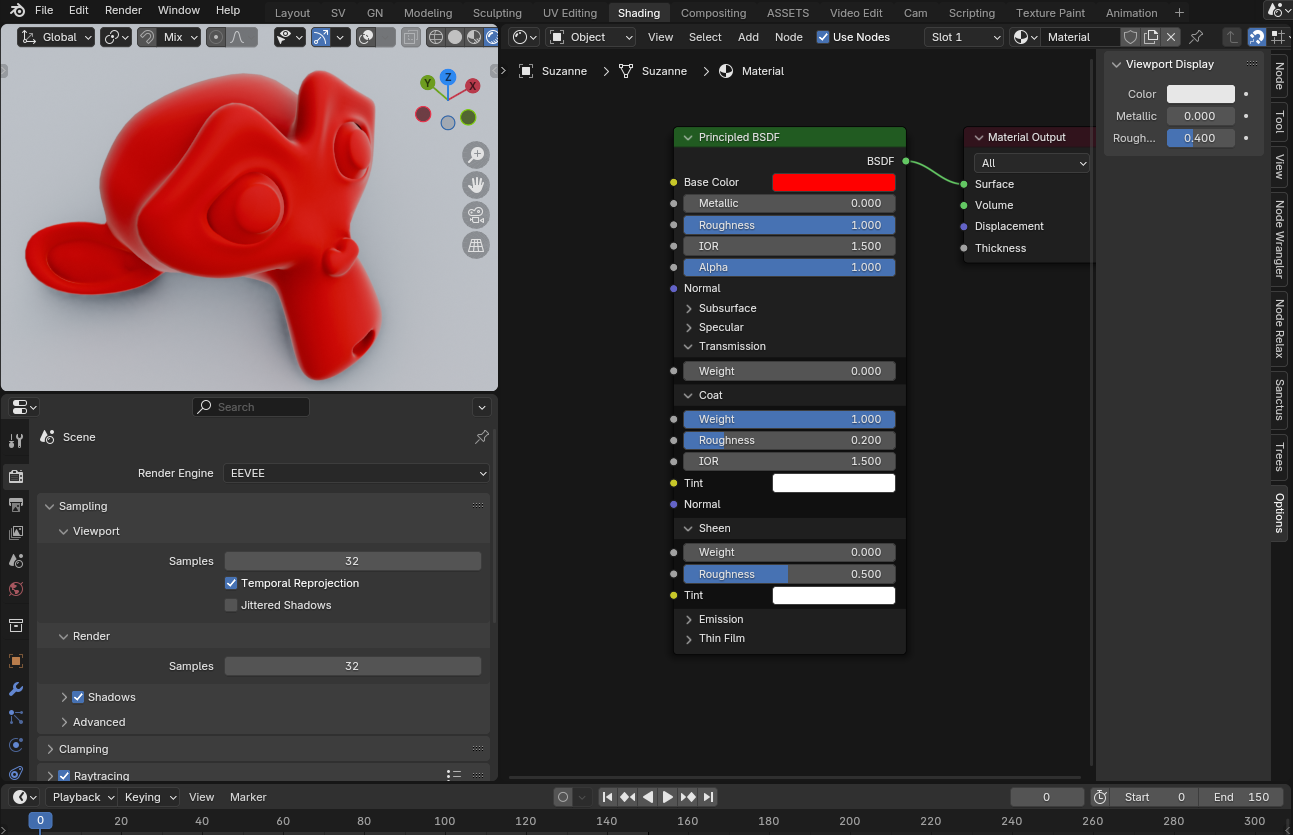Play the animation forward
The width and height of the screenshot is (1293, 835).
pyautogui.click(x=668, y=797)
